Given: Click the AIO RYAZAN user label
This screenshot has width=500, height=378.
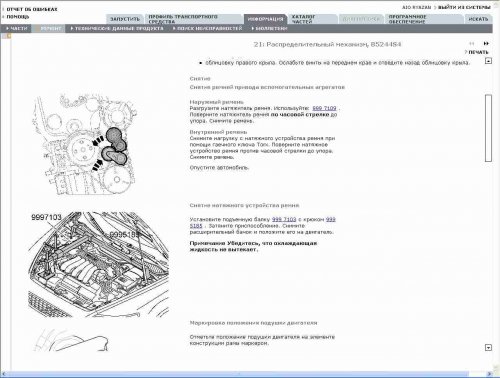Looking at the screenshot, I should click(417, 7).
